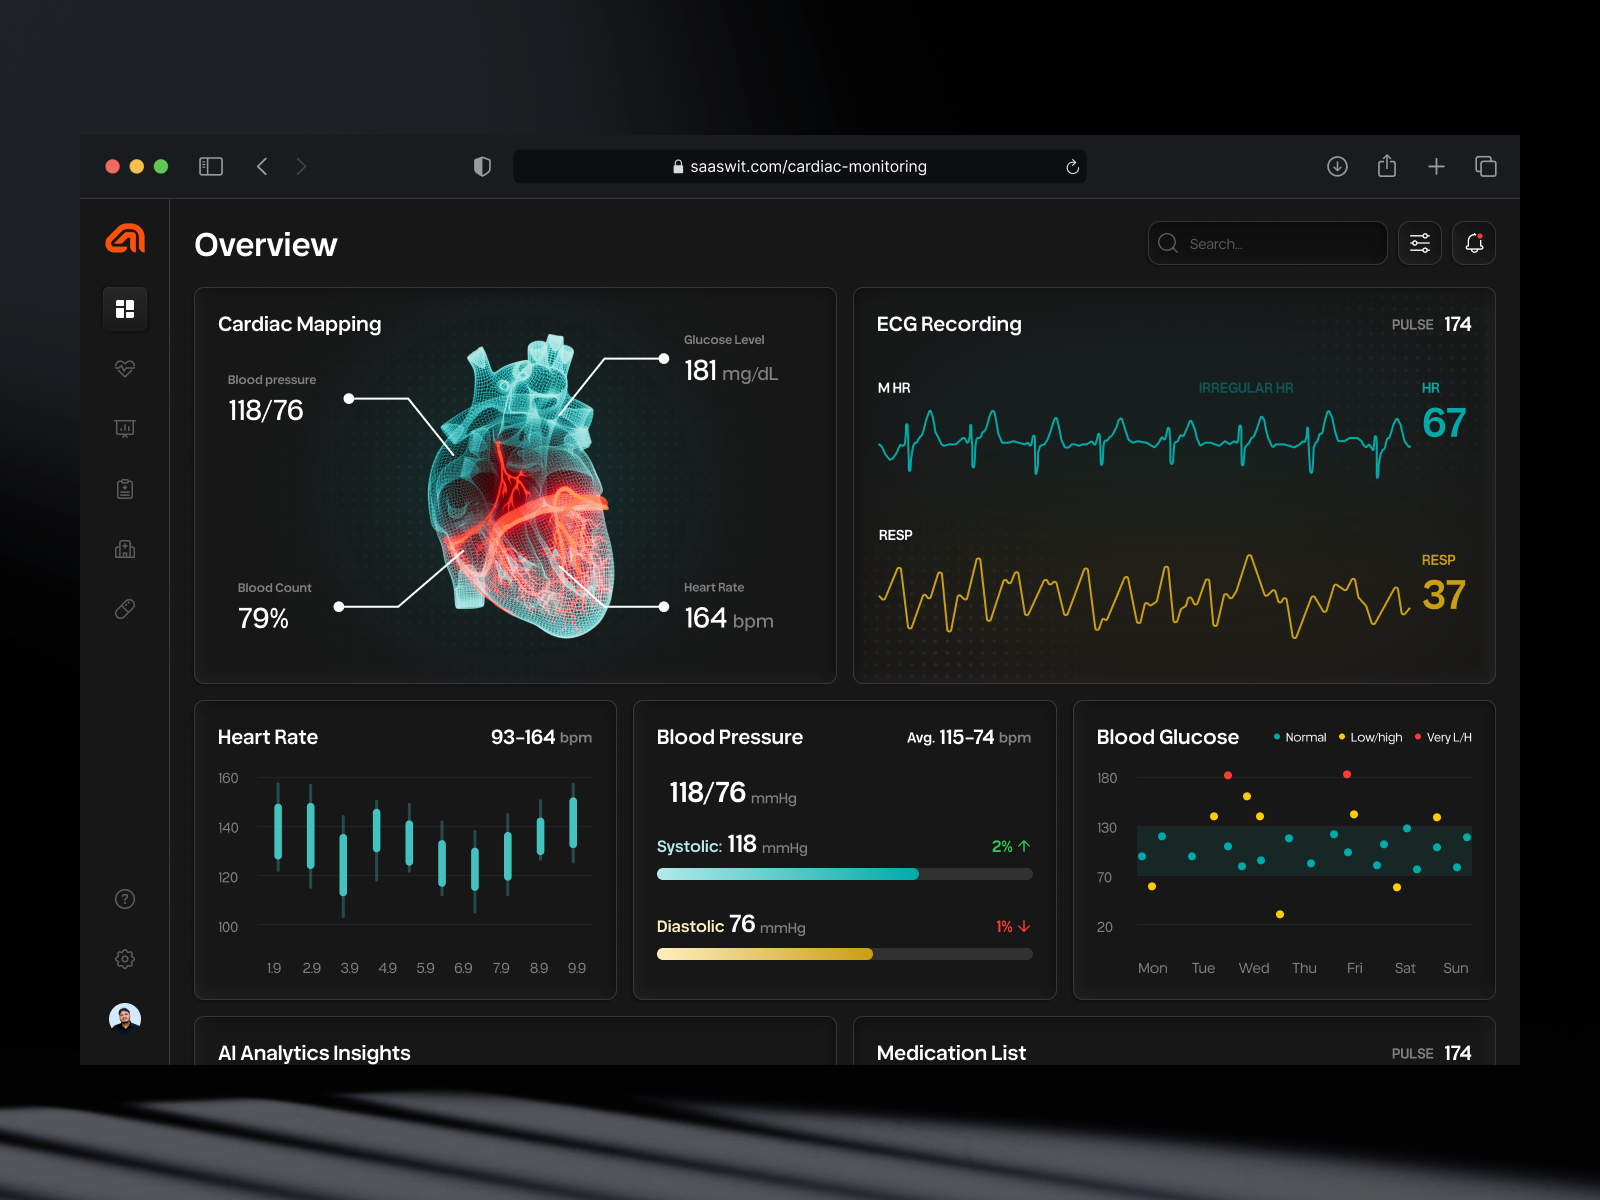Click the 93-164 bpm range text
Screen dimensions: 1600x1200
(x=541, y=737)
